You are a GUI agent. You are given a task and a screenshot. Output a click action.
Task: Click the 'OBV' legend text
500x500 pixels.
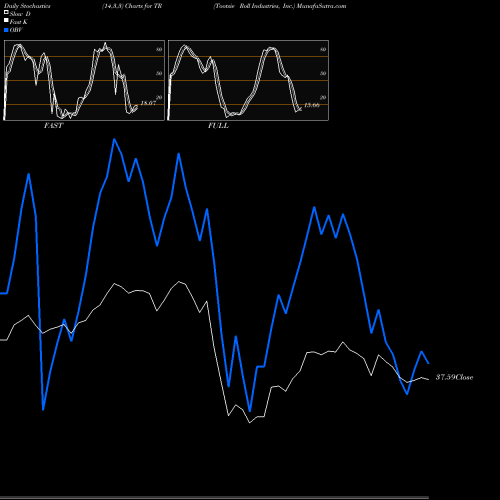pyautogui.click(x=16, y=30)
